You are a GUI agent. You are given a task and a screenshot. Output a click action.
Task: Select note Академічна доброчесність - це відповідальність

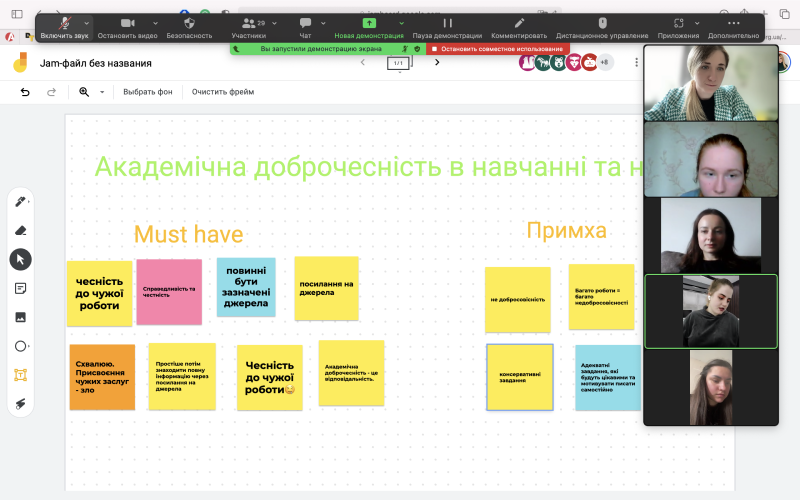352,373
